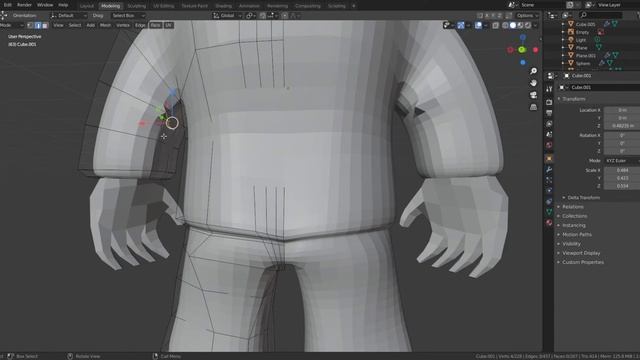Click the pan view hand icon

(x=533, y=83)
